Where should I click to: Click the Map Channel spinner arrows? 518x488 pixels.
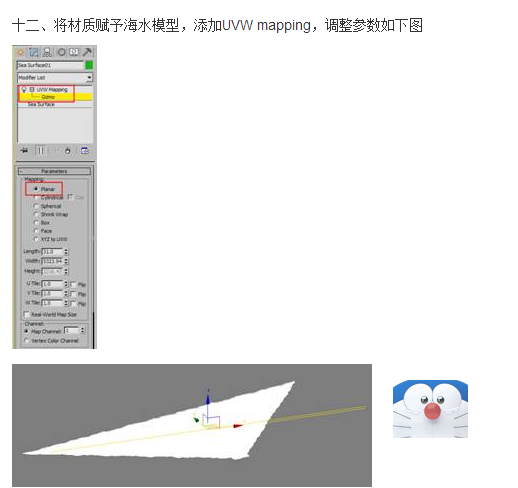click(82, 330)
